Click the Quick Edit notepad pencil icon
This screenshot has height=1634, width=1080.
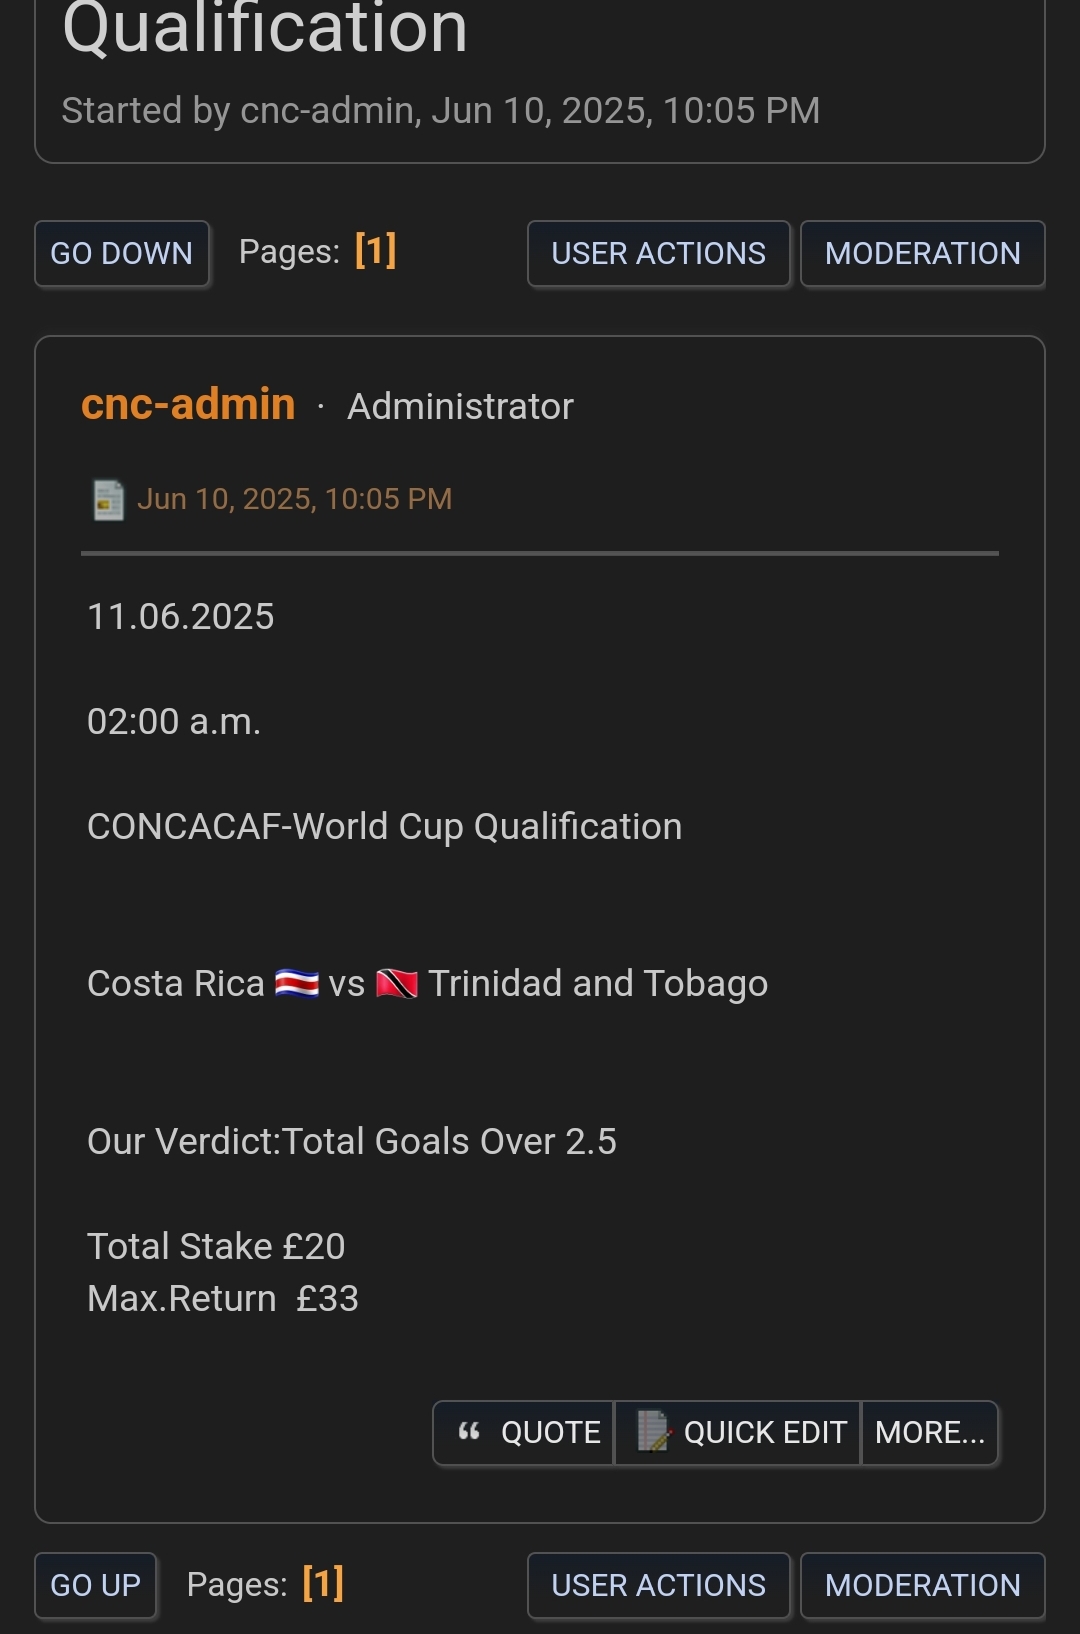pyautogui.click(x=654, y=1431)
